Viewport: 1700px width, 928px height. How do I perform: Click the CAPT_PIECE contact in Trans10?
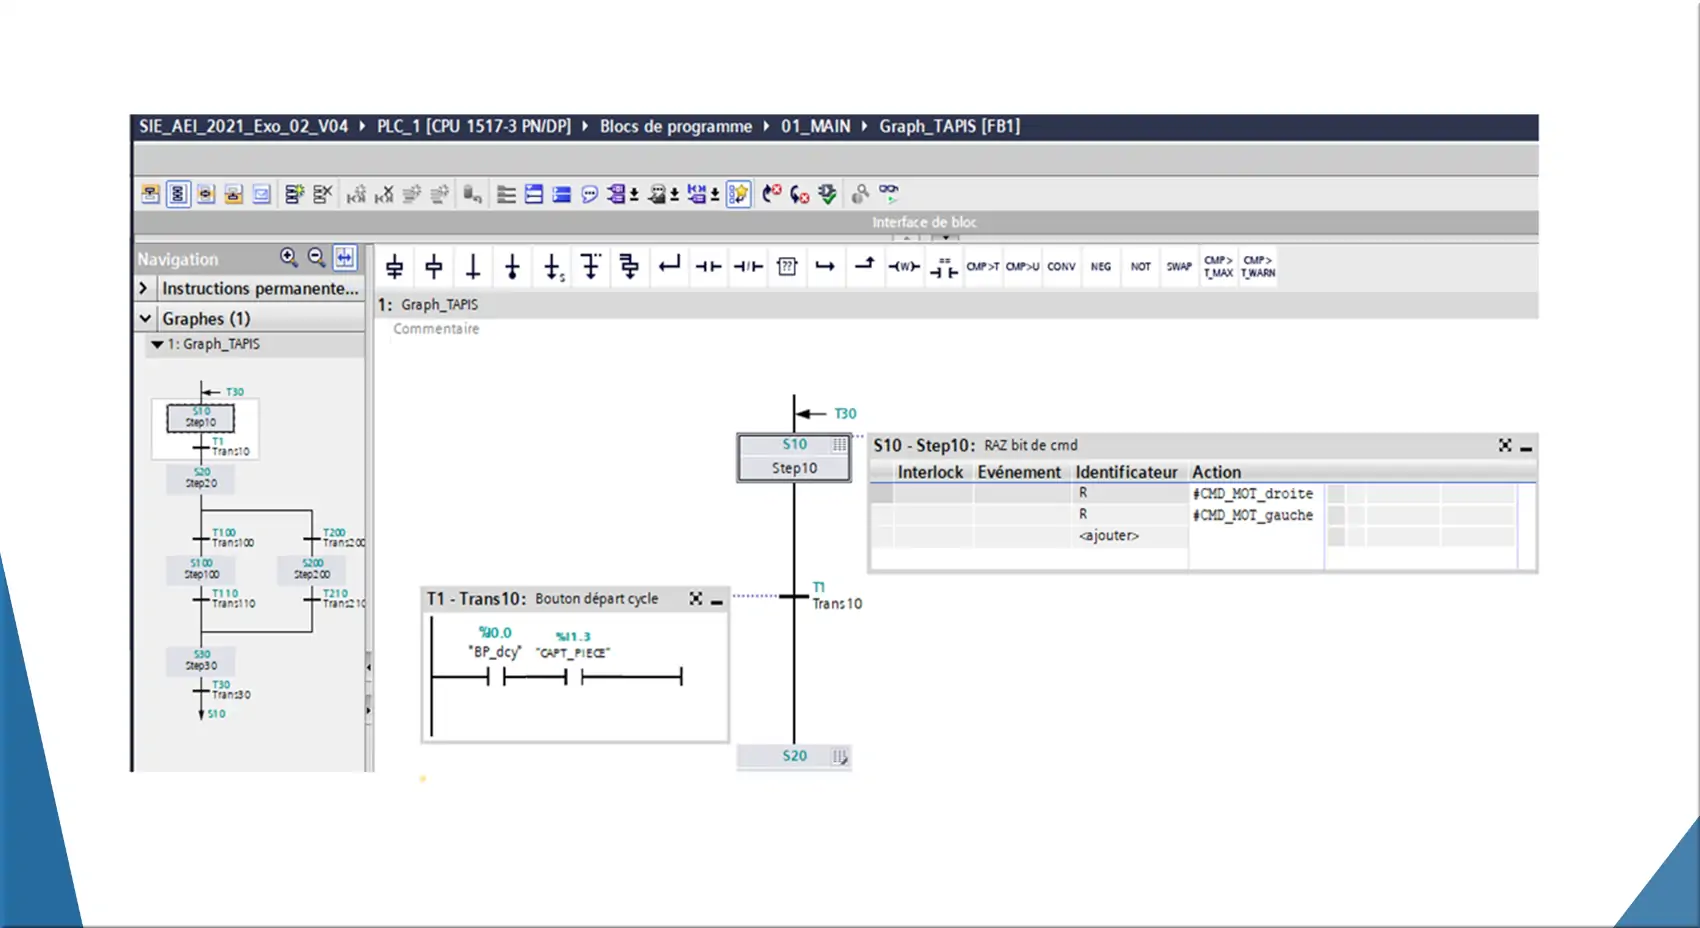coord(573,677)
